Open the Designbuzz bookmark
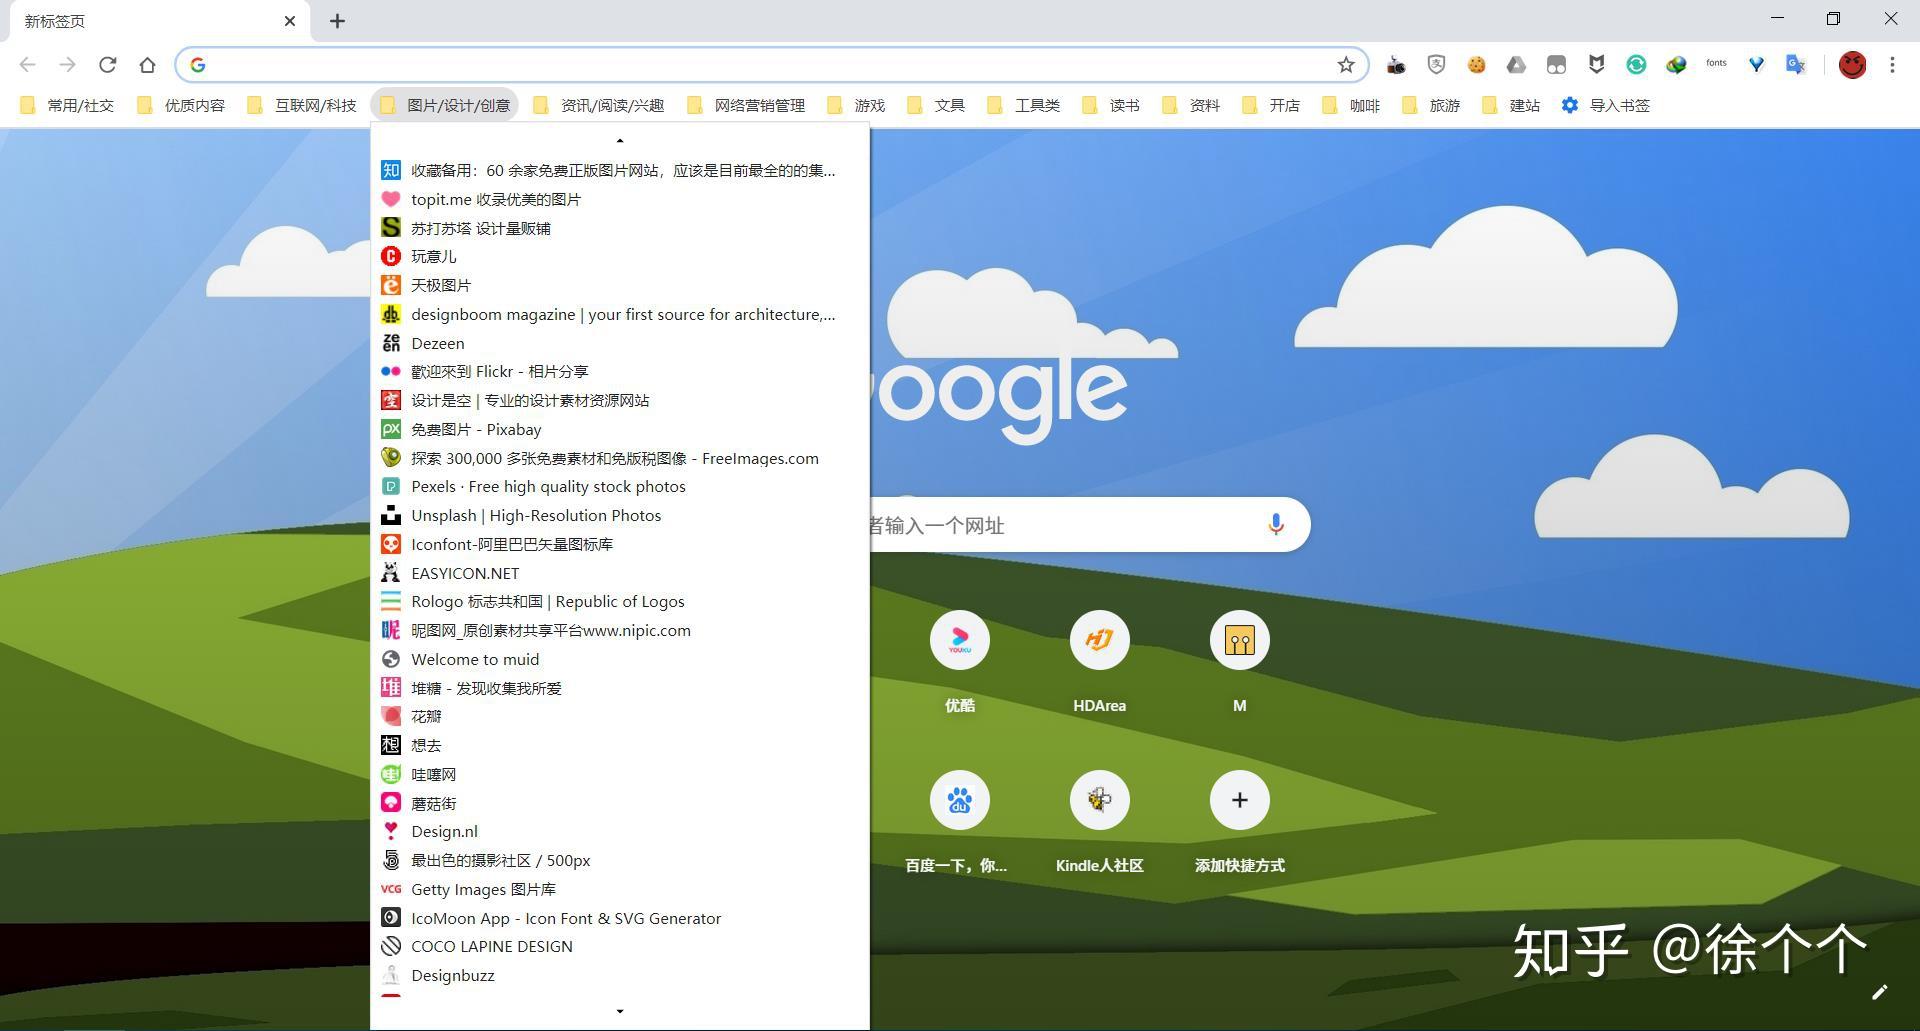 [620, 975]
